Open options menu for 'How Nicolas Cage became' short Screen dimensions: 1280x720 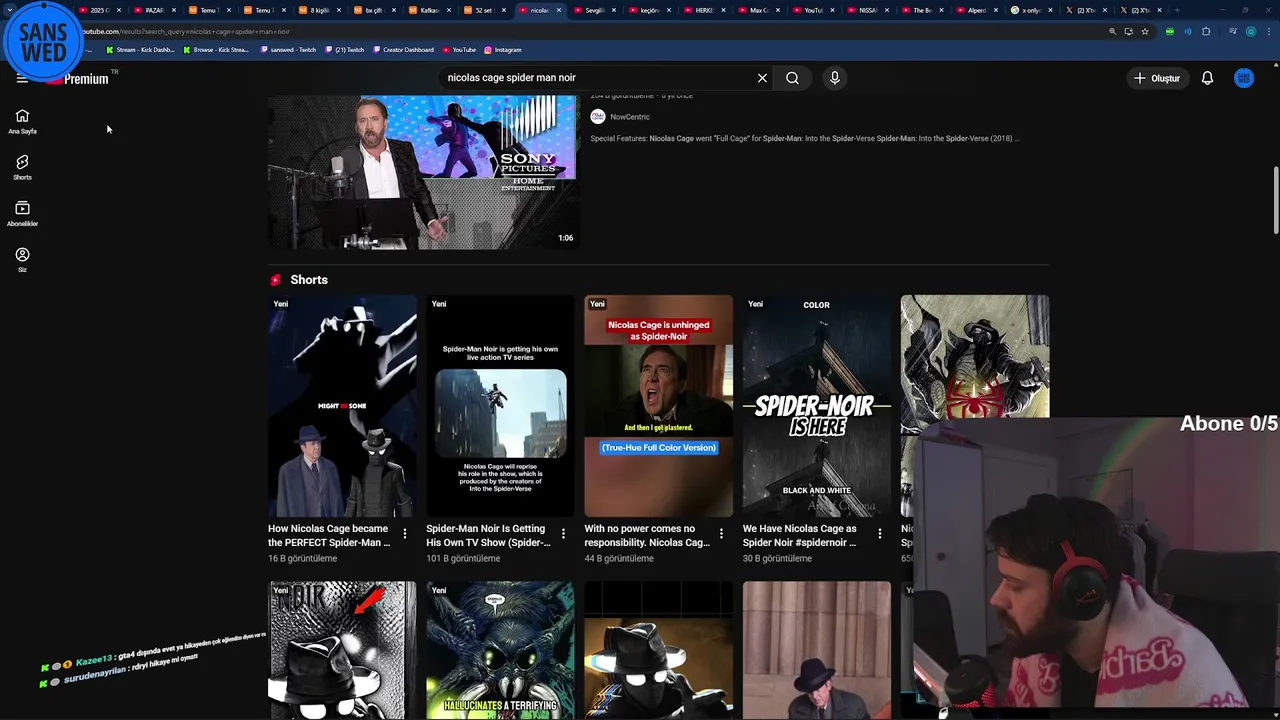point(405,534)
